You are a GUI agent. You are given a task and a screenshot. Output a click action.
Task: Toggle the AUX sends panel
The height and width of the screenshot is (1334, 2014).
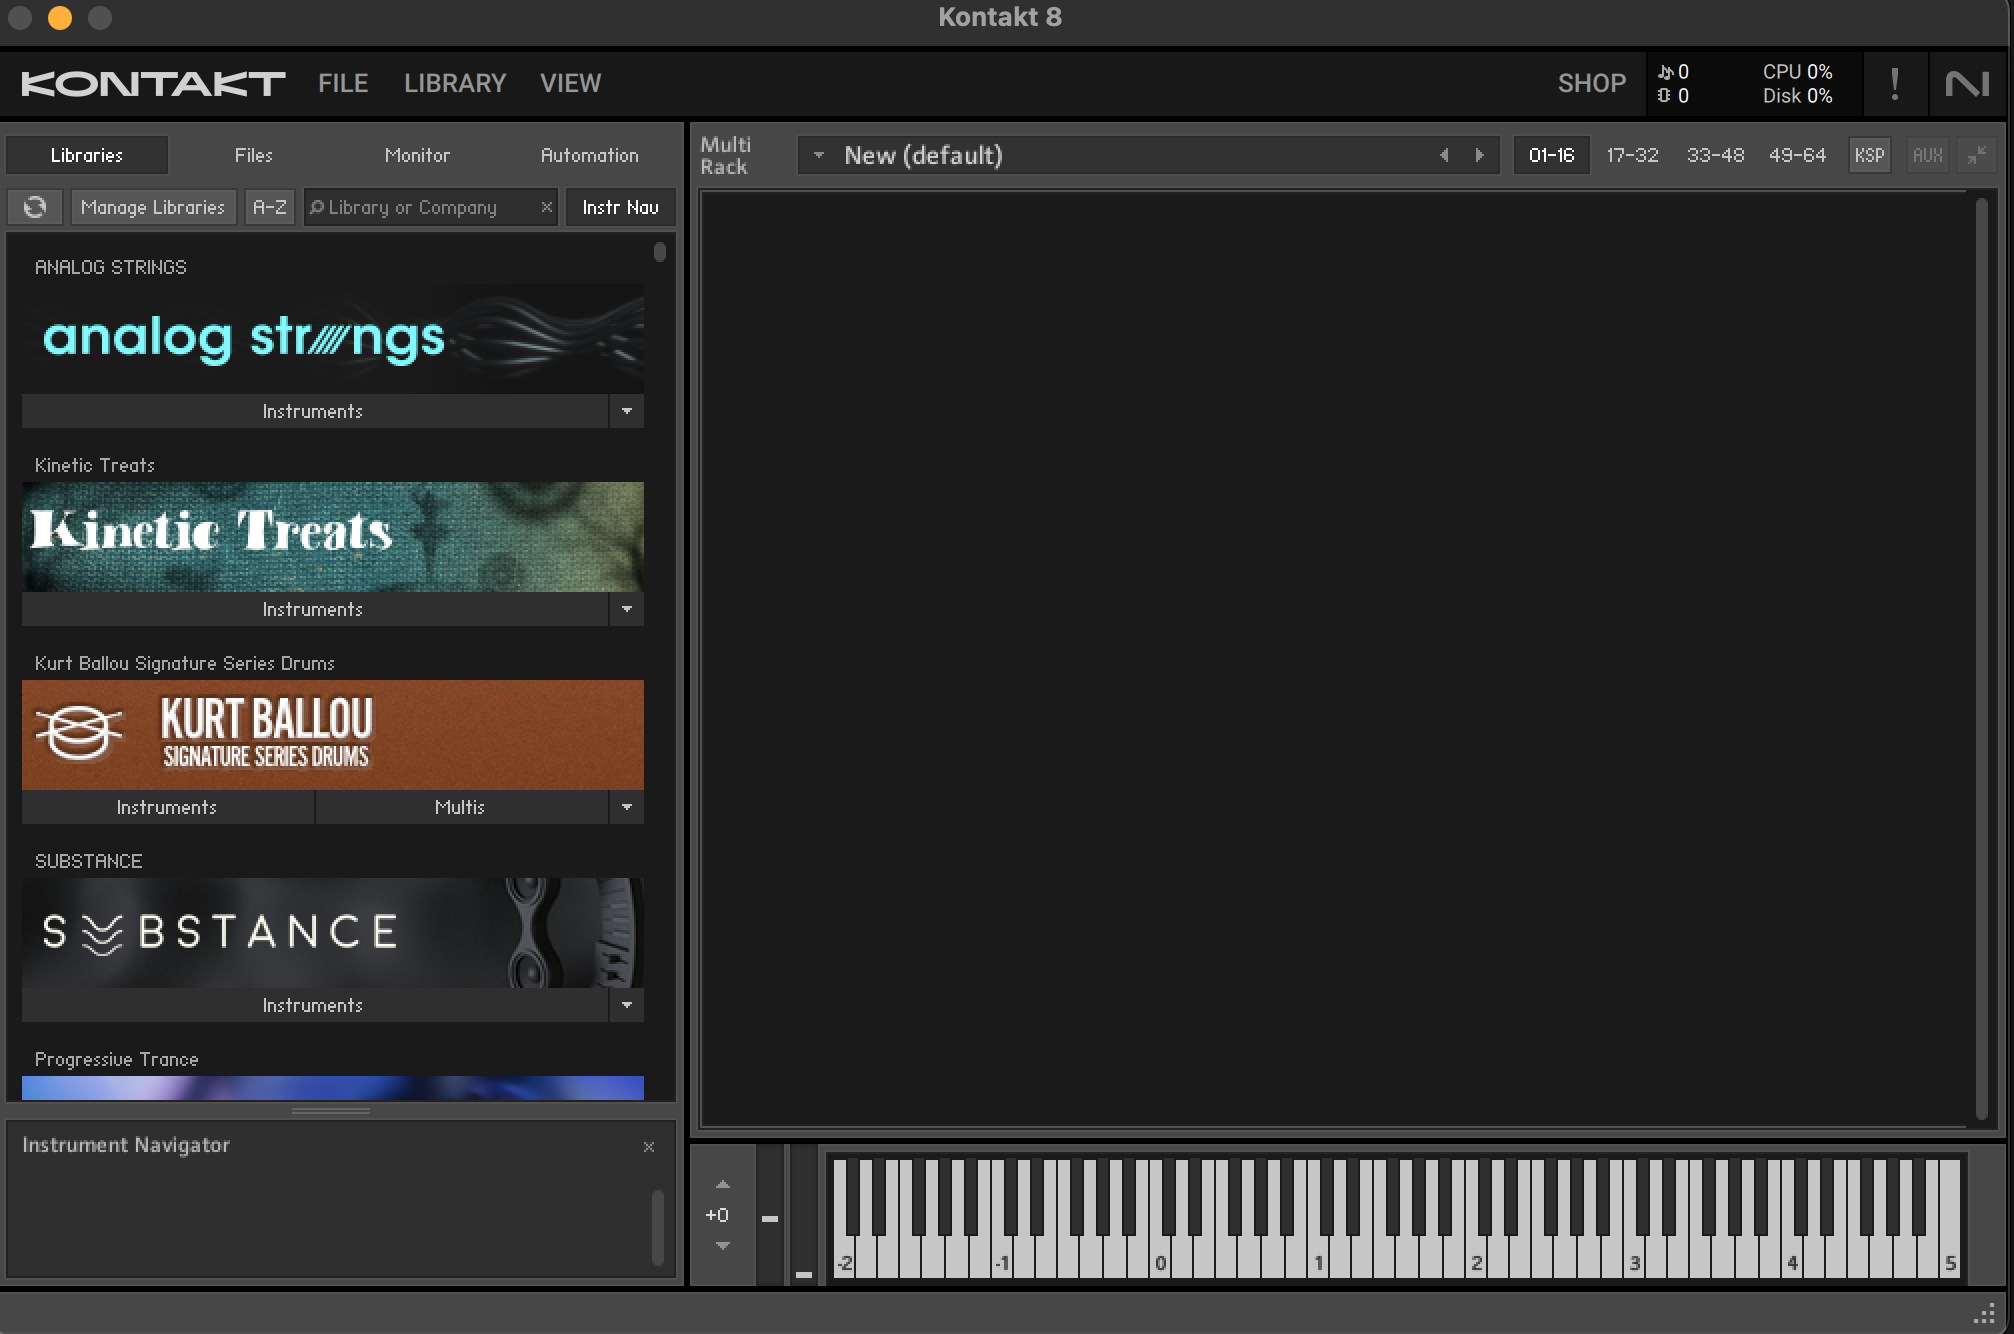[1927, 155]
